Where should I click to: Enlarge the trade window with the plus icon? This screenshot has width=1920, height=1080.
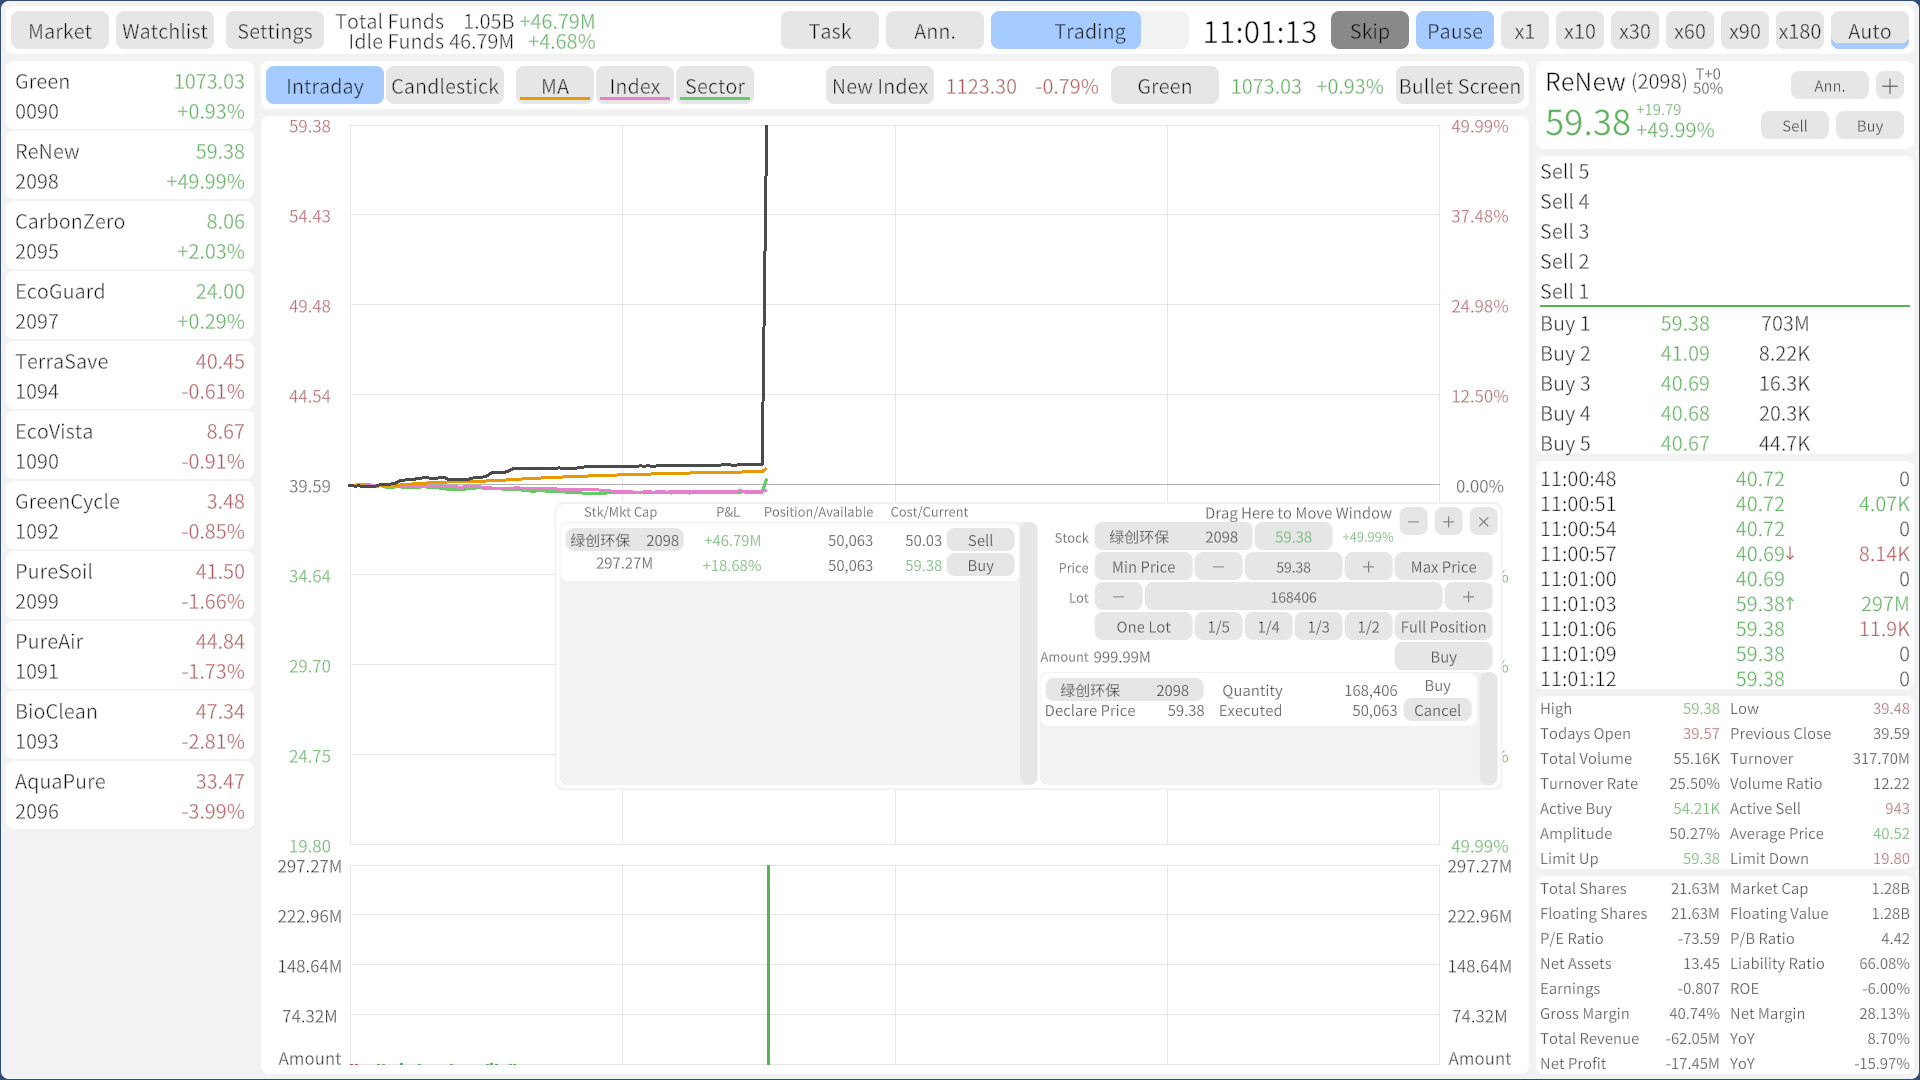pos(1448,521)
